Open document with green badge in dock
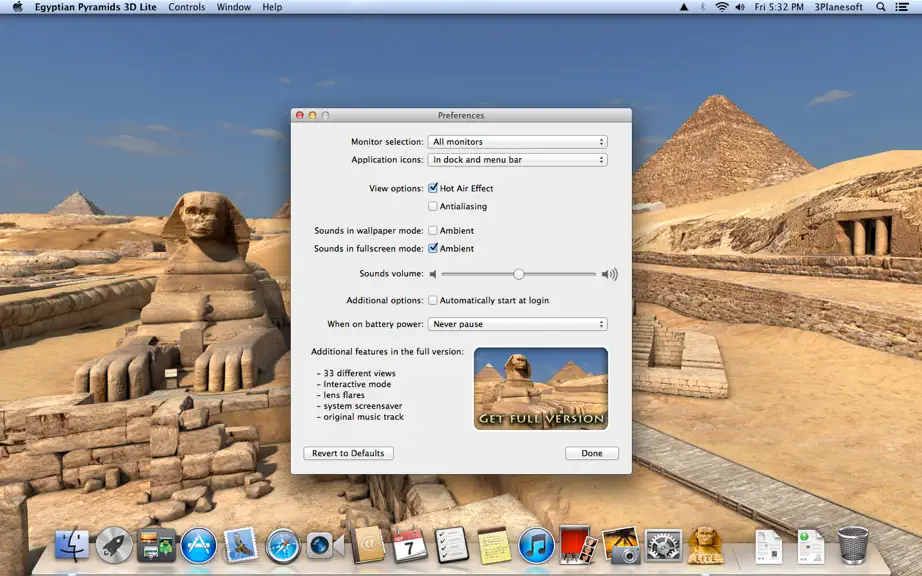The width and height of the screenshot is (922, 576). [x=811, y=546]
